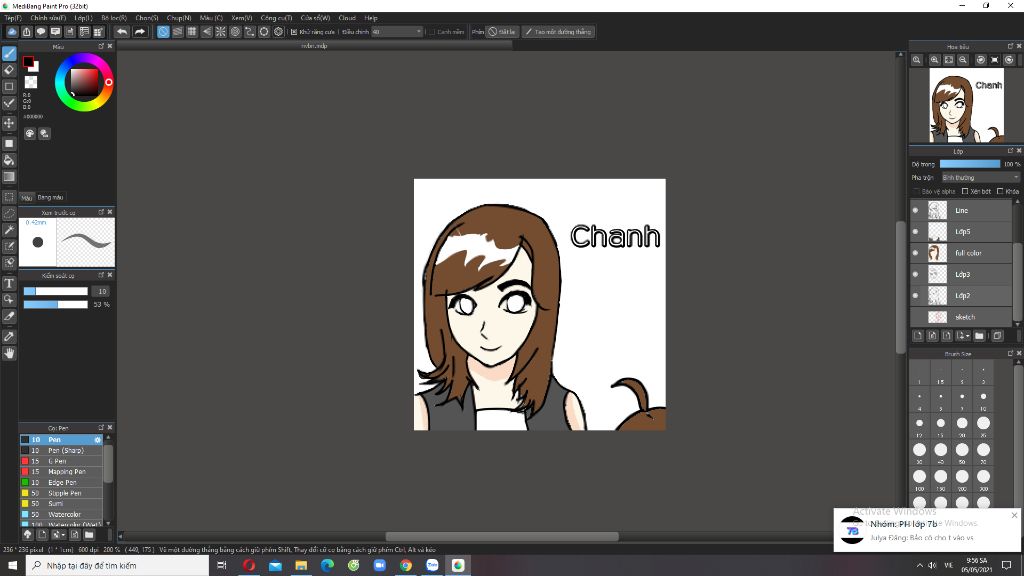Toggle the Khử răng cưa anti-aliasing checkbox
The width and height of the screenshot is (1024, 576).
click(294, 31)
